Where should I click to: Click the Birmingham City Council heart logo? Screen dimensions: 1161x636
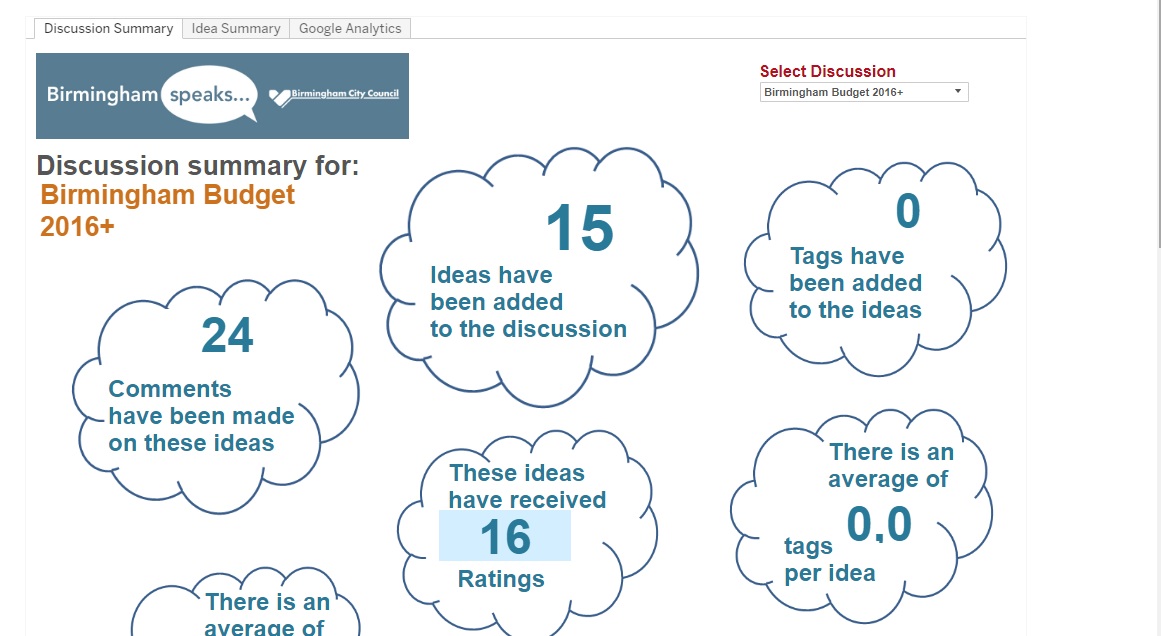point(279,97)
